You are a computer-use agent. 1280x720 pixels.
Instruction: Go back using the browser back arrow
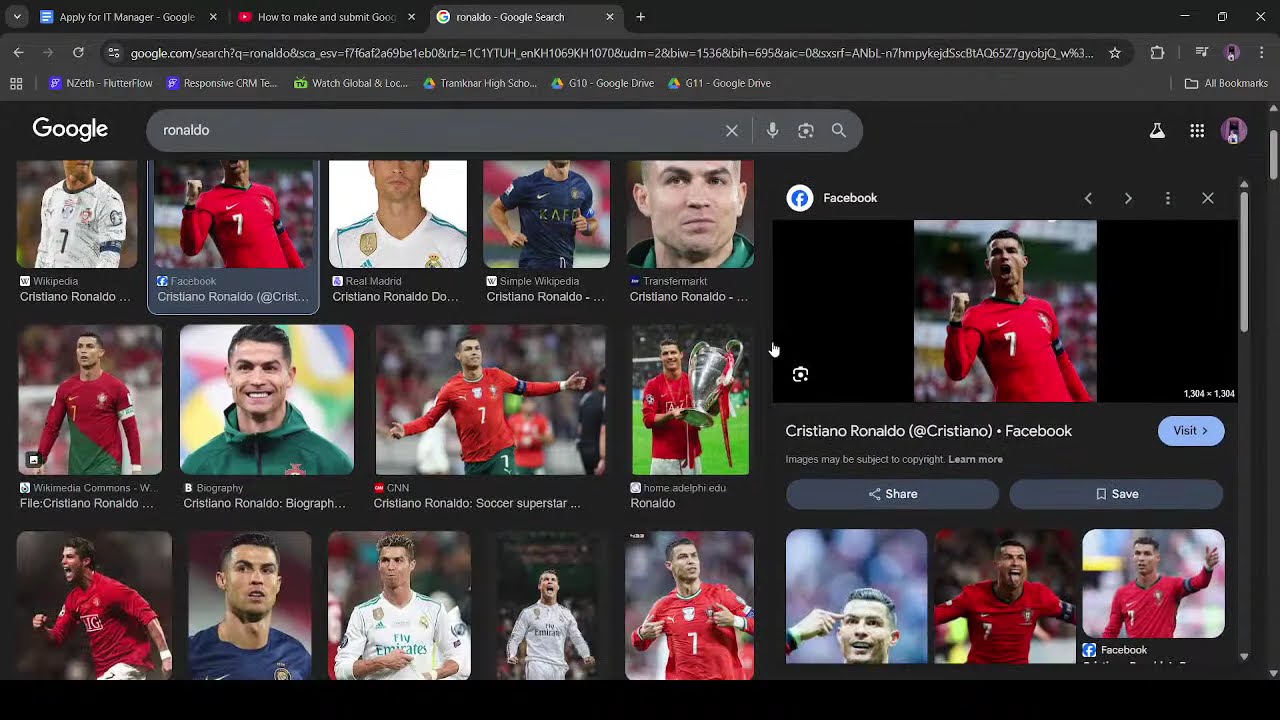(x=18, y=53)
